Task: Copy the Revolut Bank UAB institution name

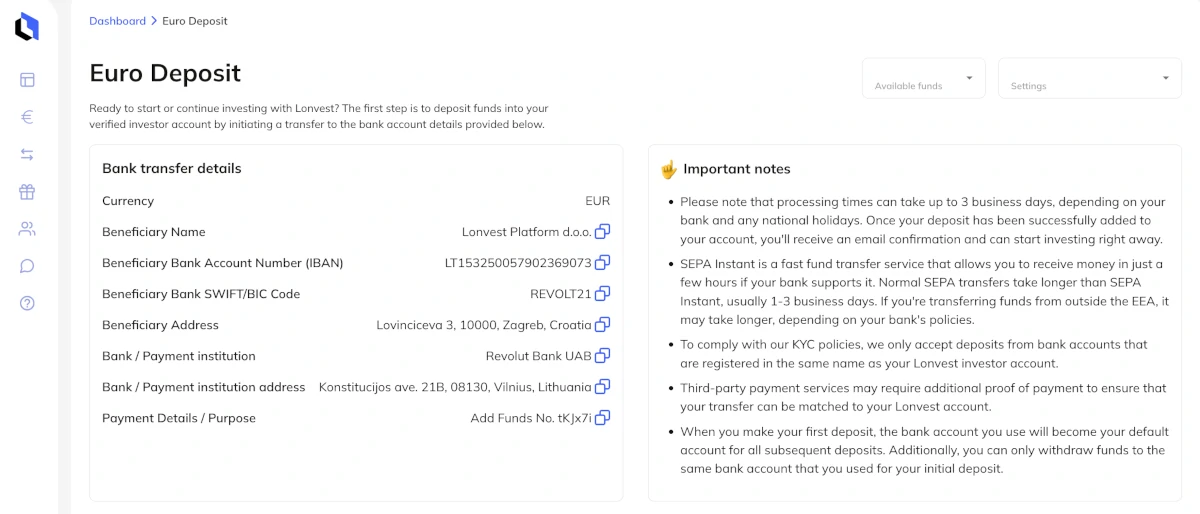Action: point(602,356)
